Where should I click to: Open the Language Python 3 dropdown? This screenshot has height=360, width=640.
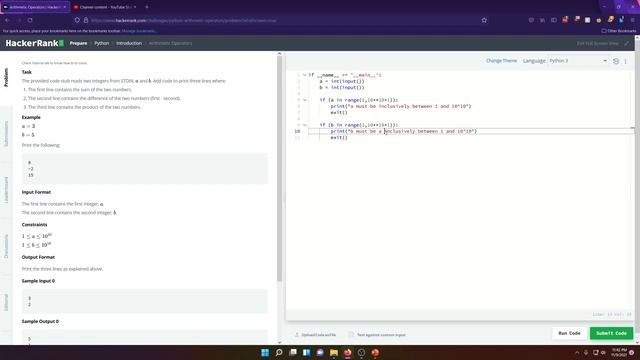(x=578, y=61)
